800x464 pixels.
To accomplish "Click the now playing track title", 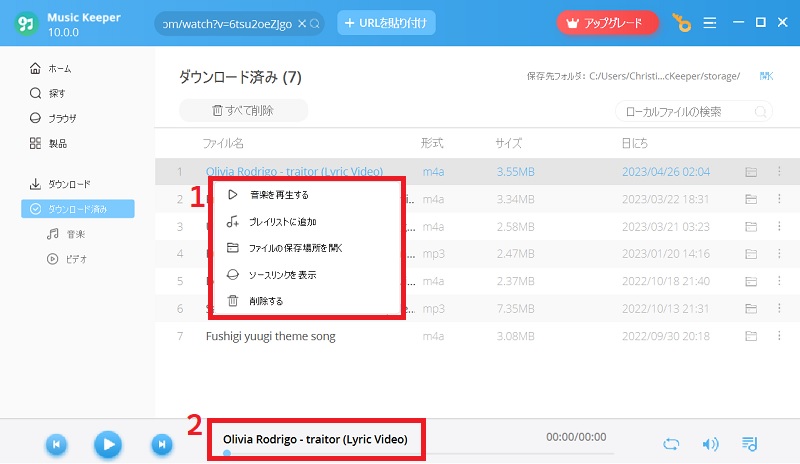I will (x=315, y=439).
